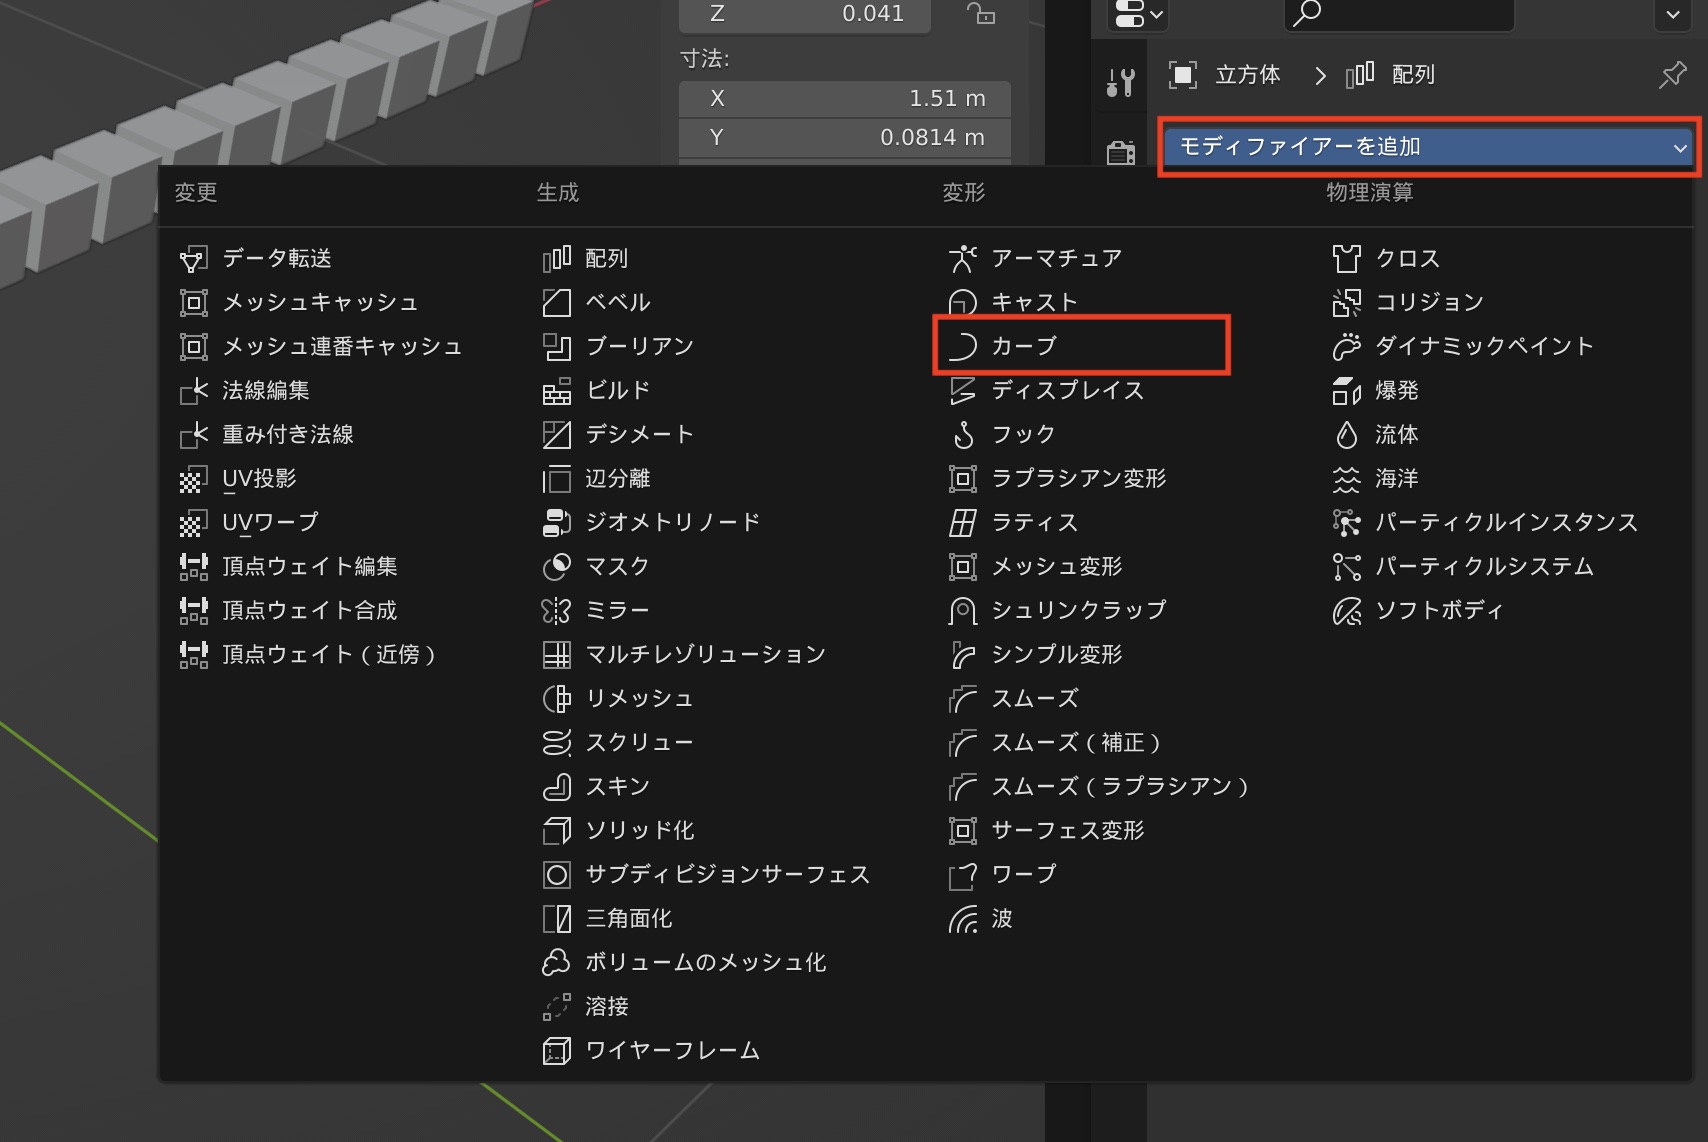The width and height of the screenshot is (1708, 1142).
Task: Toggle the Z scale lock icon
Action: tap(980, 13)
